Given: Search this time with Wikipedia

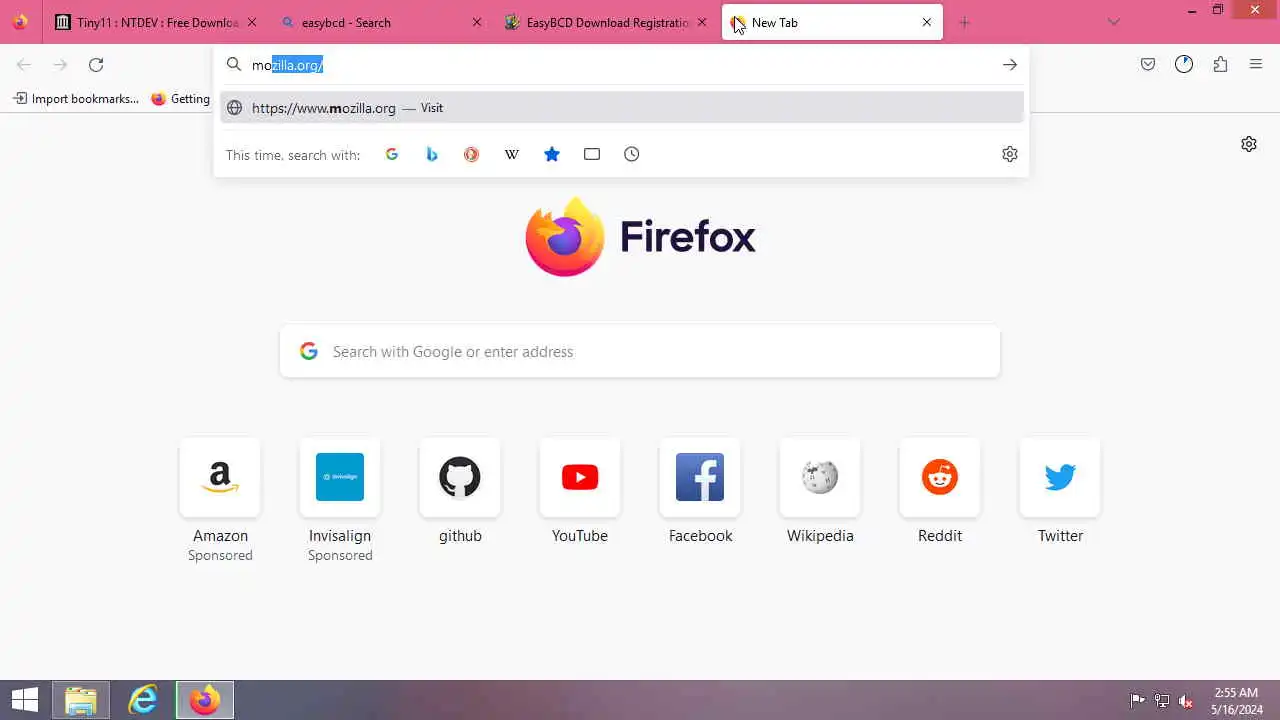Looking at the screenshot, I should pos(512,154).
